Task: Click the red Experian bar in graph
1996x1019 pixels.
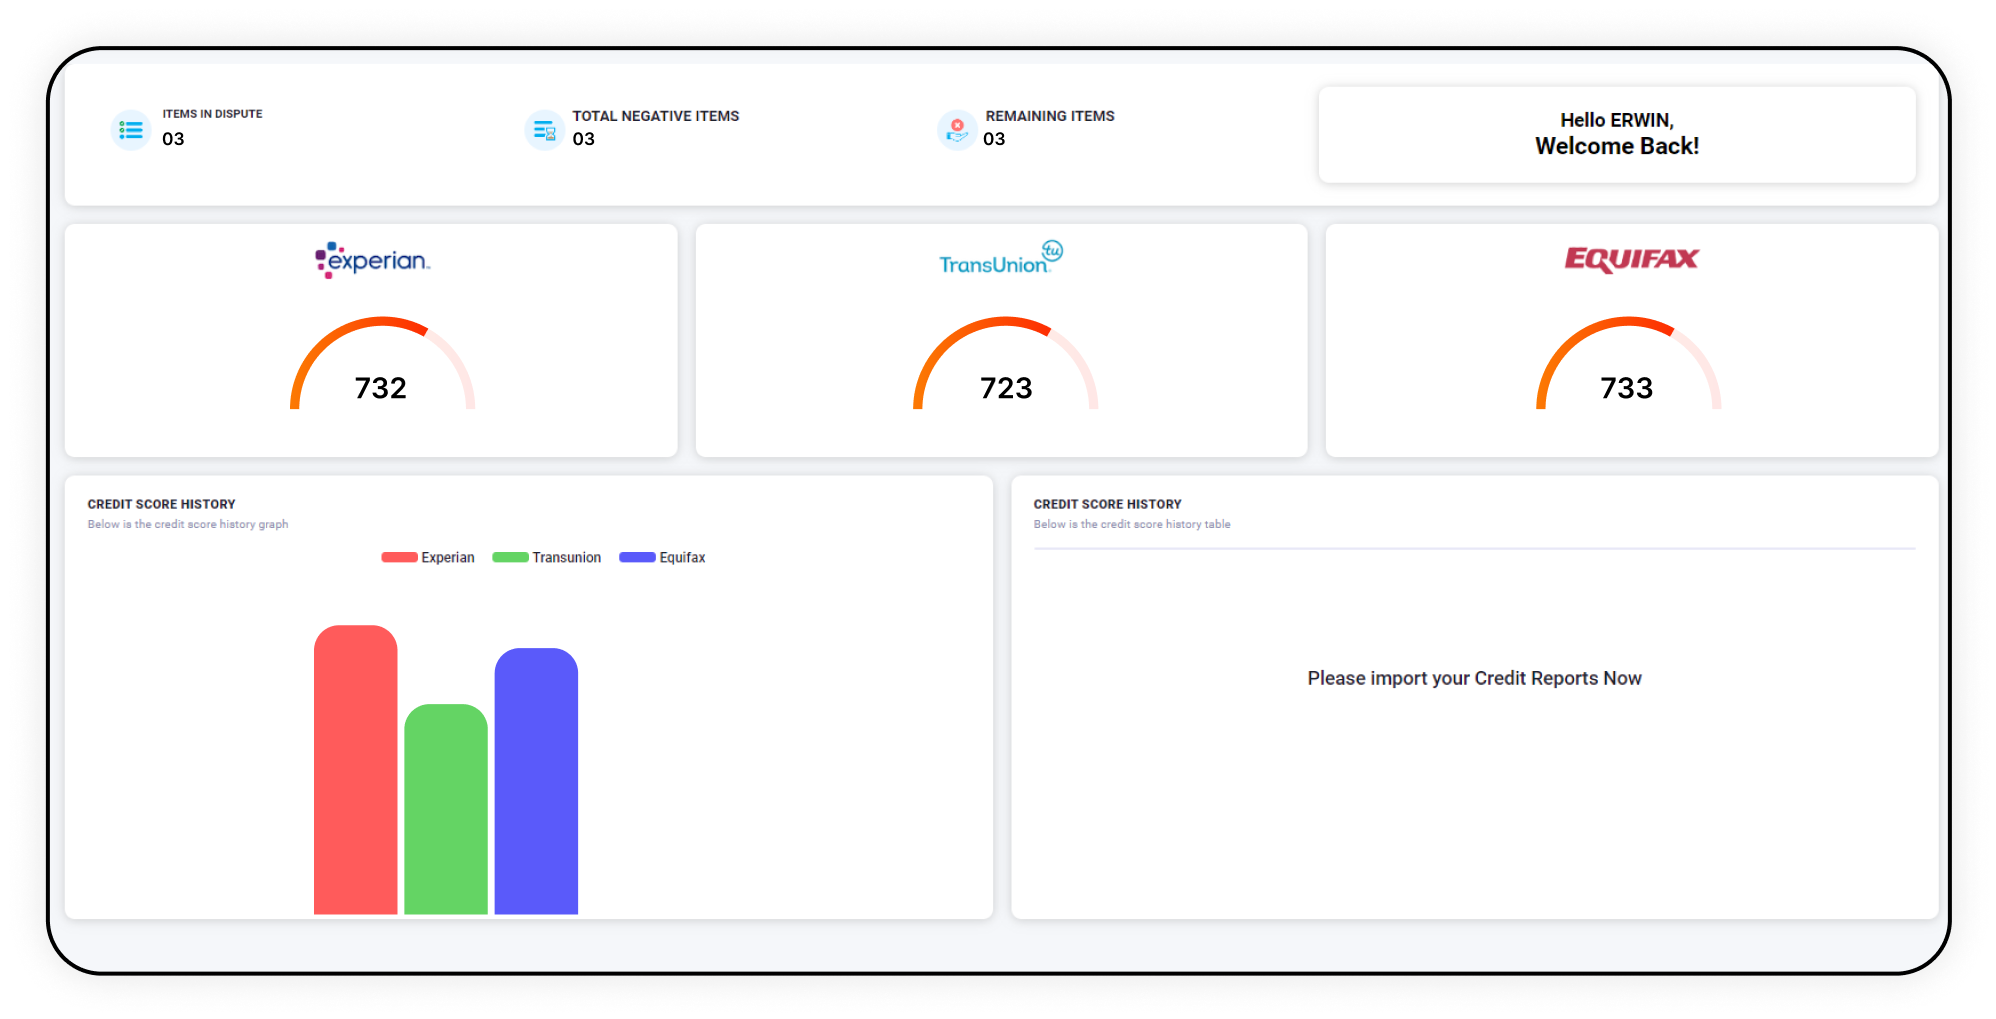Action: (x=355, y=770)
